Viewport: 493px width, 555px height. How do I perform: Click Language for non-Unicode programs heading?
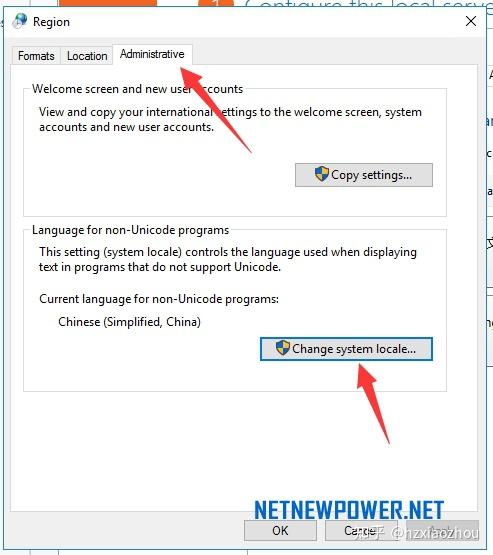[x=130, y=230]
